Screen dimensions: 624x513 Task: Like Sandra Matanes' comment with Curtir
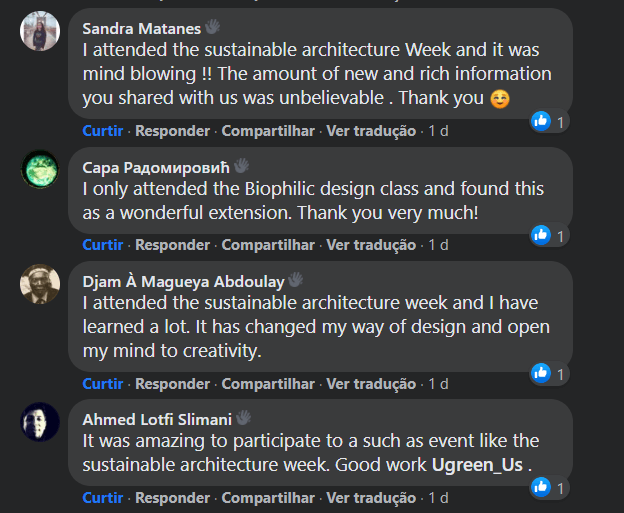(103, 131)
